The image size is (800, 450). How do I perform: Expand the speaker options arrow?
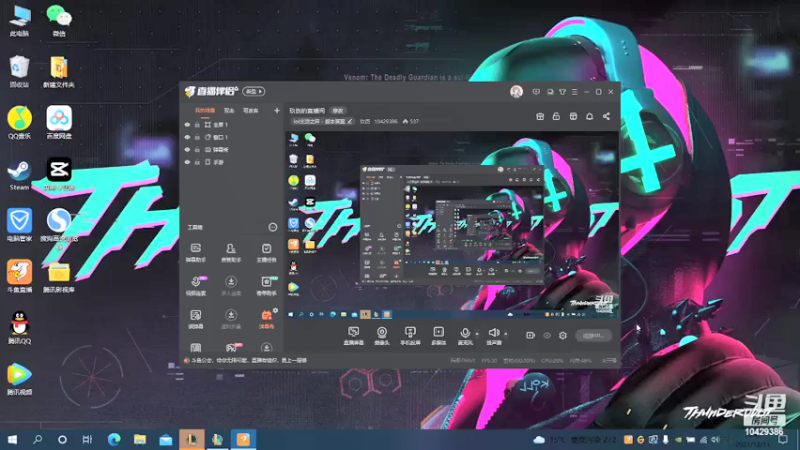[x=506, y=334]
